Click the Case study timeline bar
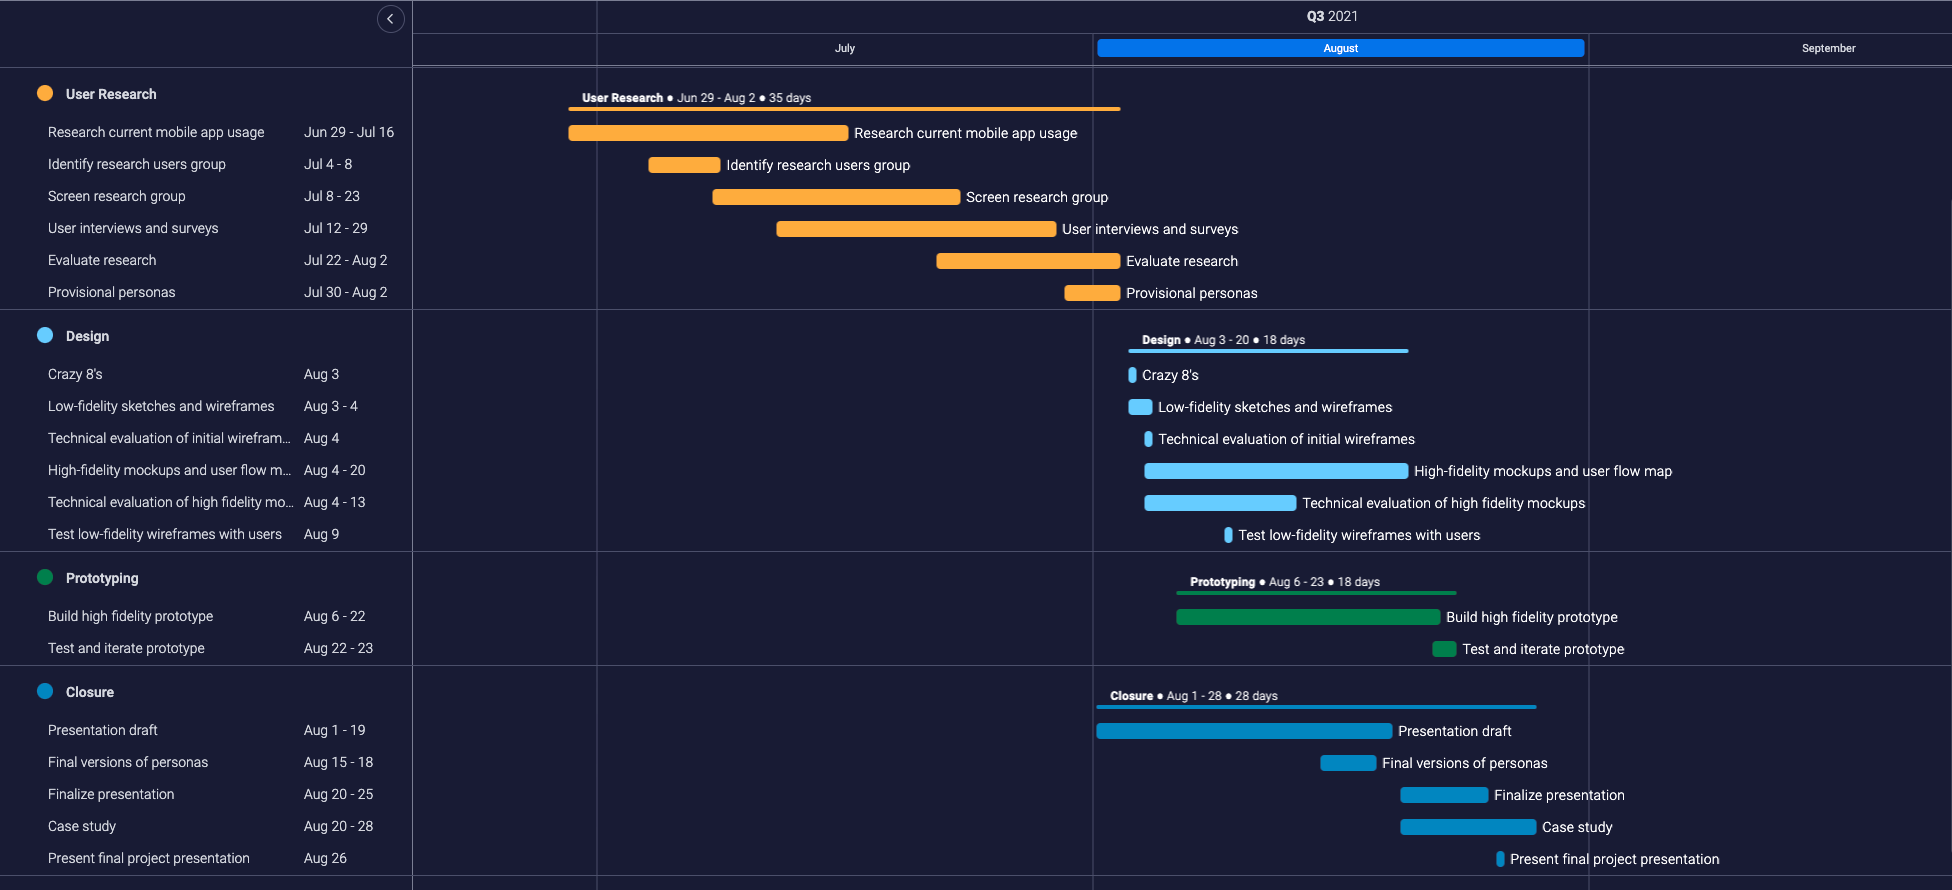The width and height of the screenshot is (1952, 890). (x=1468, y=827)
